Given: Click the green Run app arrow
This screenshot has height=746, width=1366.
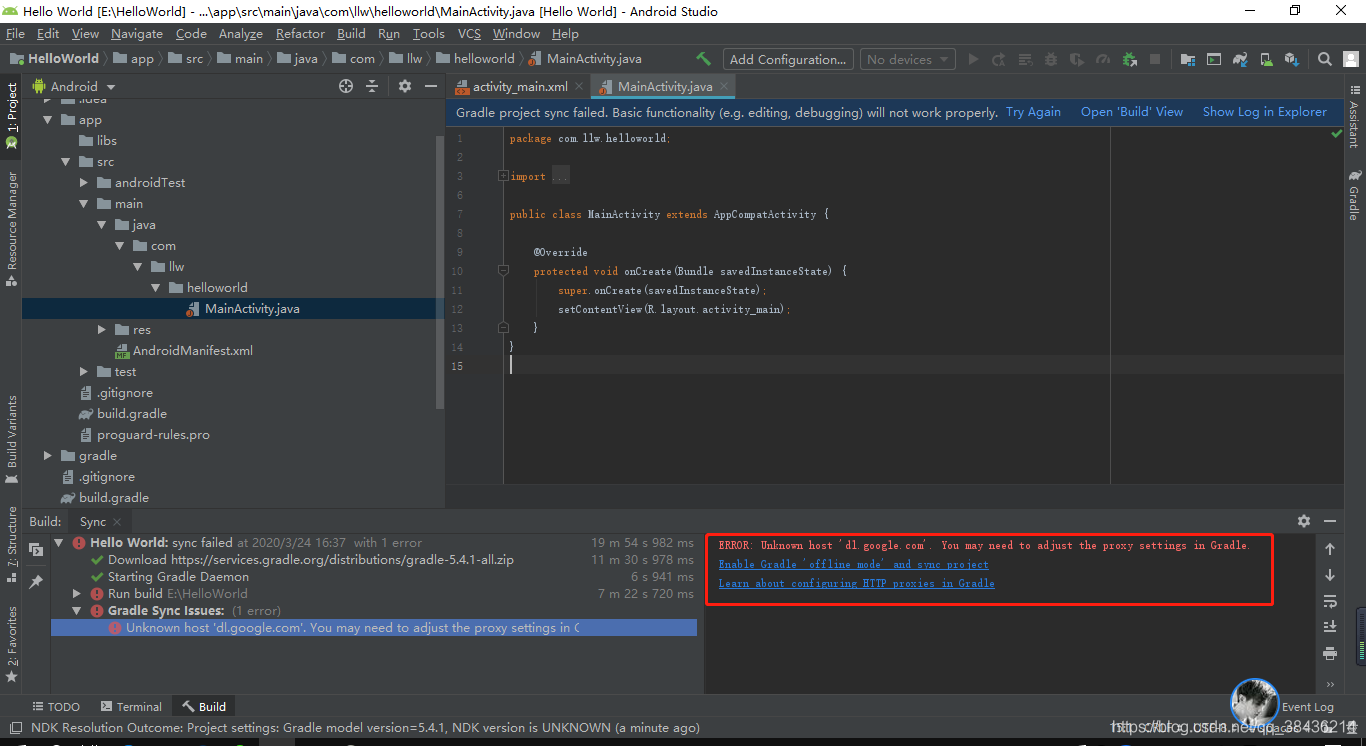Looking at the screenshot, I should pos(973,59).
